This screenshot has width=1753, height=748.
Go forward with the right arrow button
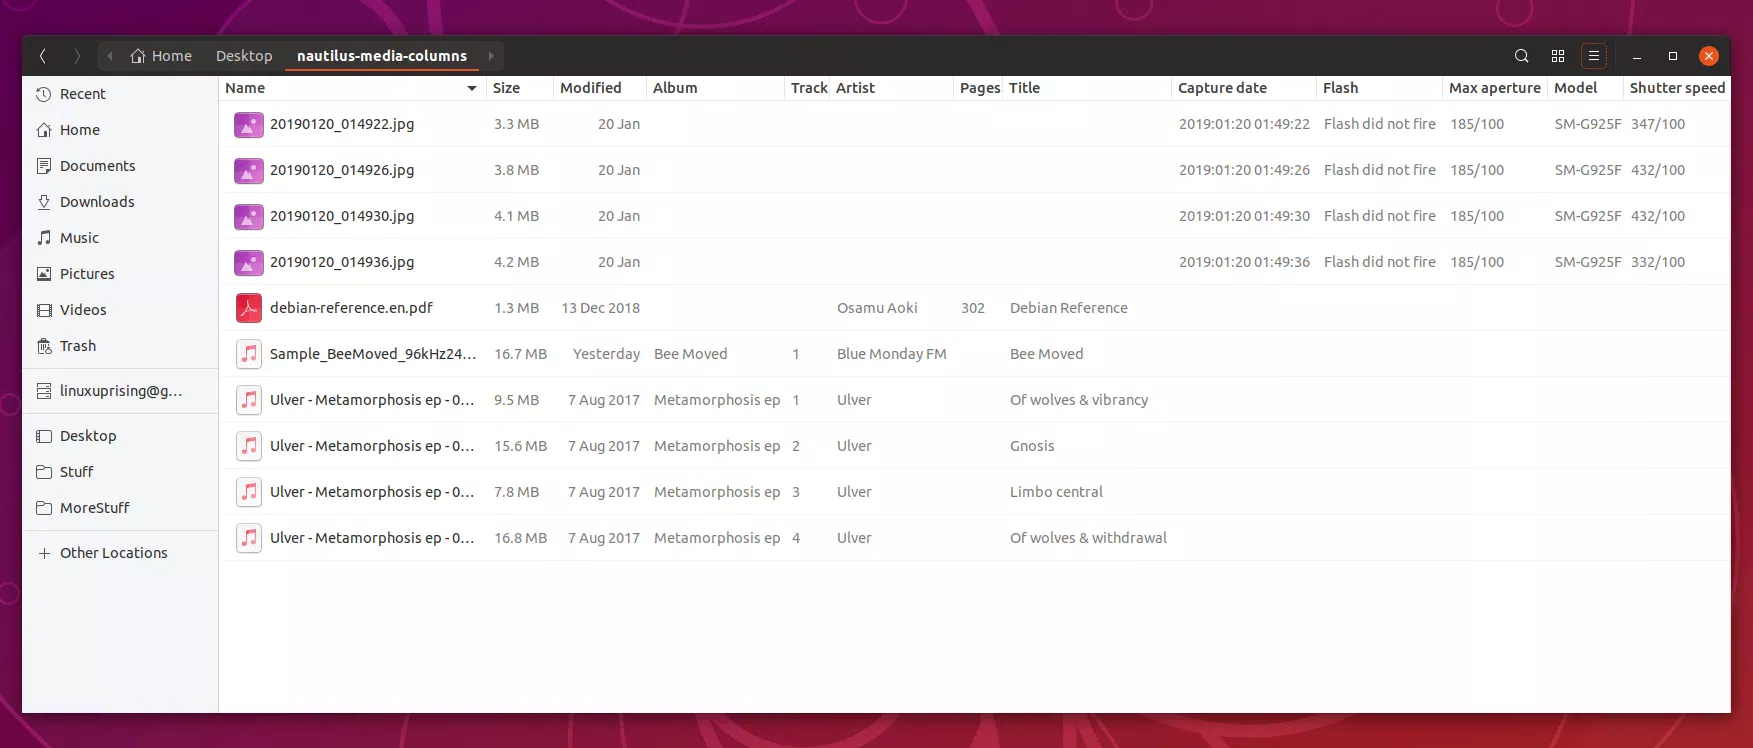(x=76, y=56)
